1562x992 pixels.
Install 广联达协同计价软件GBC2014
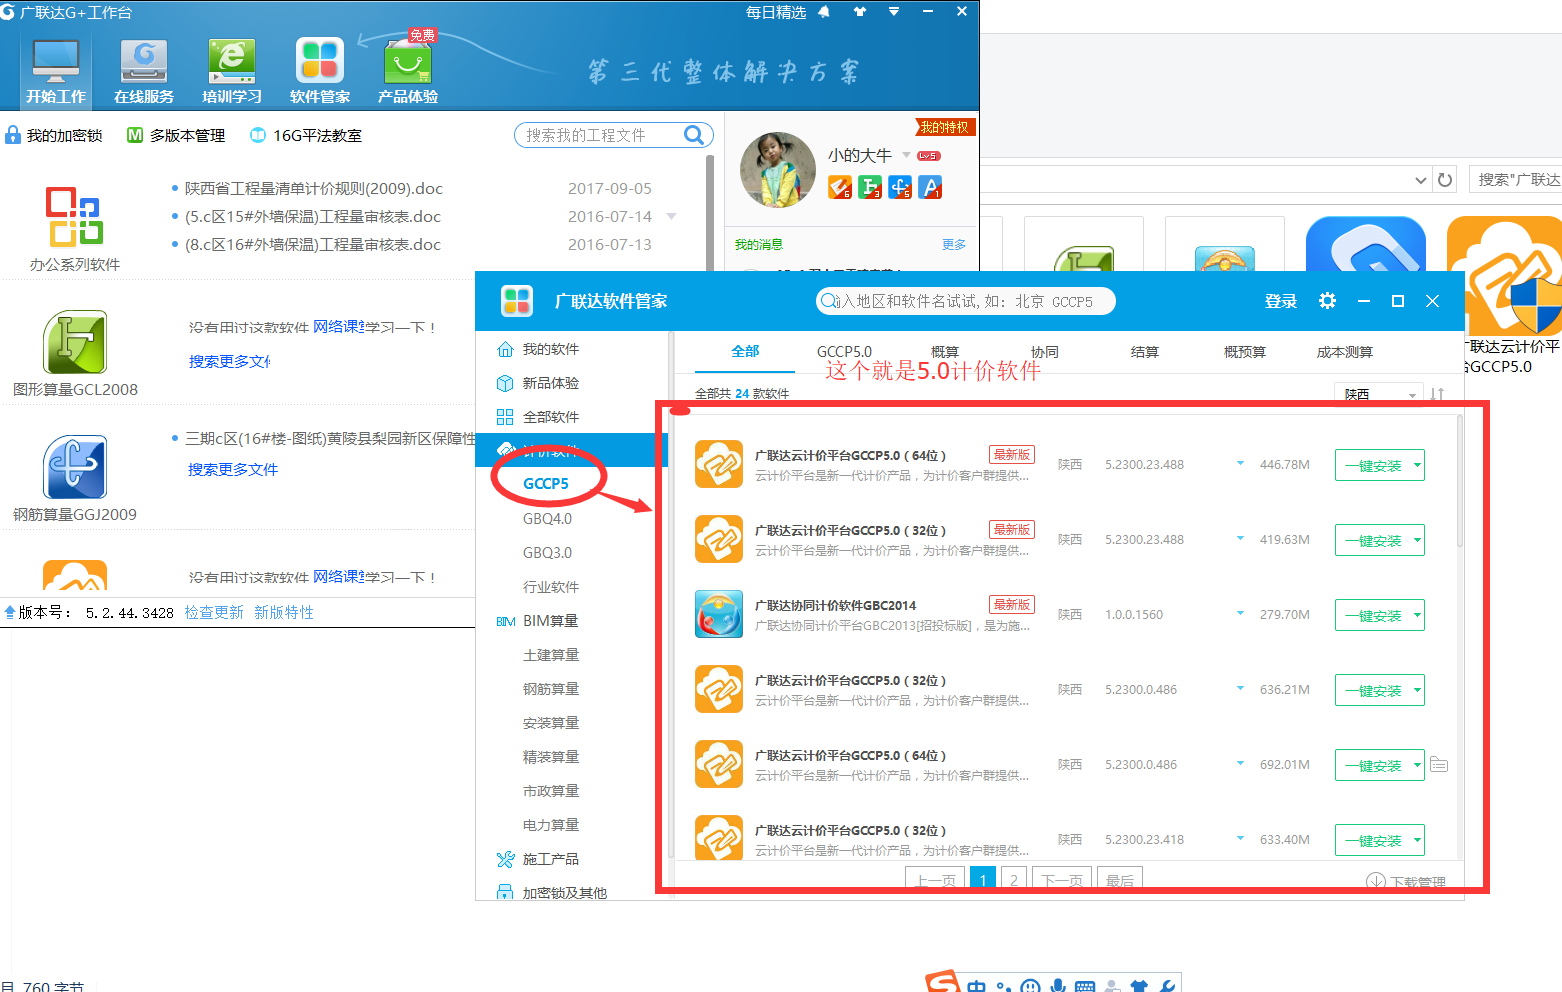[1372, 615]
